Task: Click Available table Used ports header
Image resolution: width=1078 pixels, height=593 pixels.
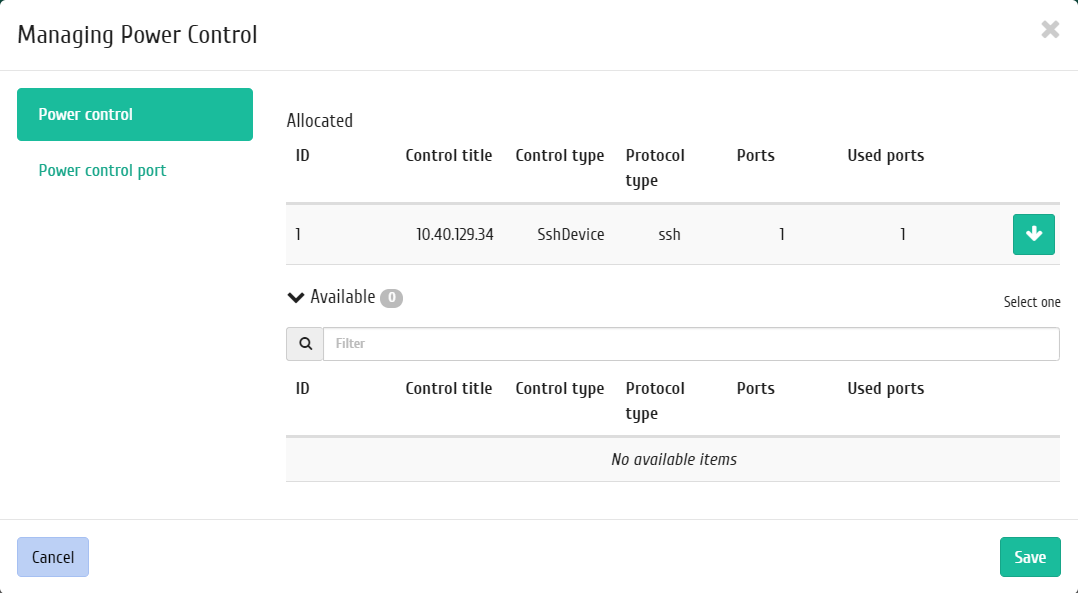Action: tap(886, 388)
